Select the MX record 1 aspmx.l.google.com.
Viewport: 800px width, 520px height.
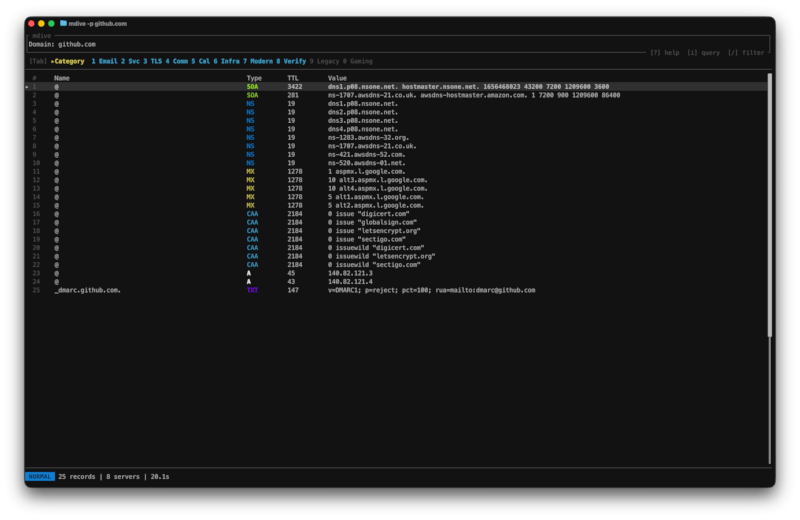pos(396,171)
